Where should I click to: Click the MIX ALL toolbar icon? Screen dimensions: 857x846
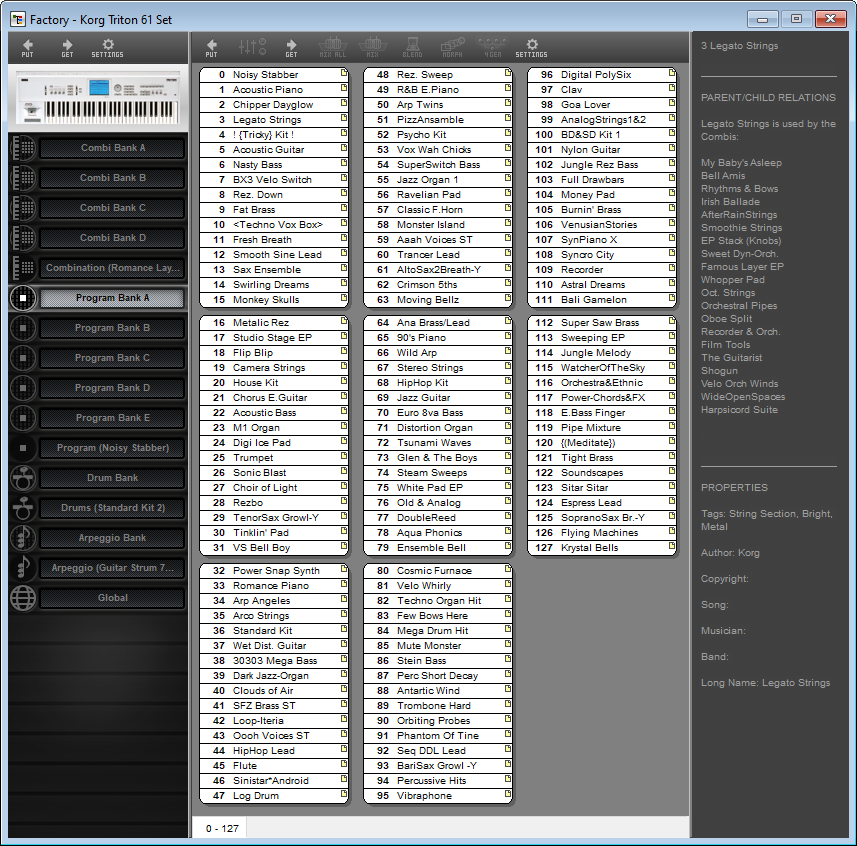tap(333, 48)
